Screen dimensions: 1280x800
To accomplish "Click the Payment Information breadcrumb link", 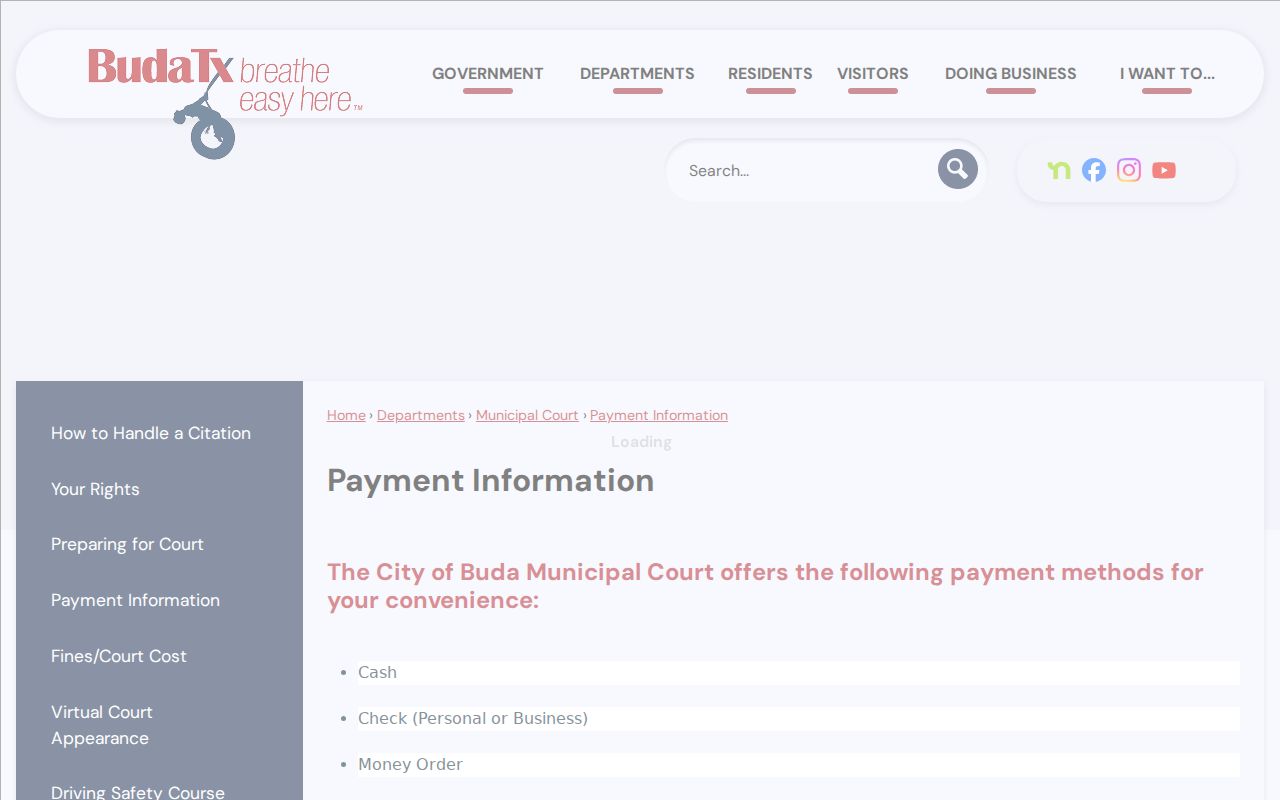I will [659, 415].
